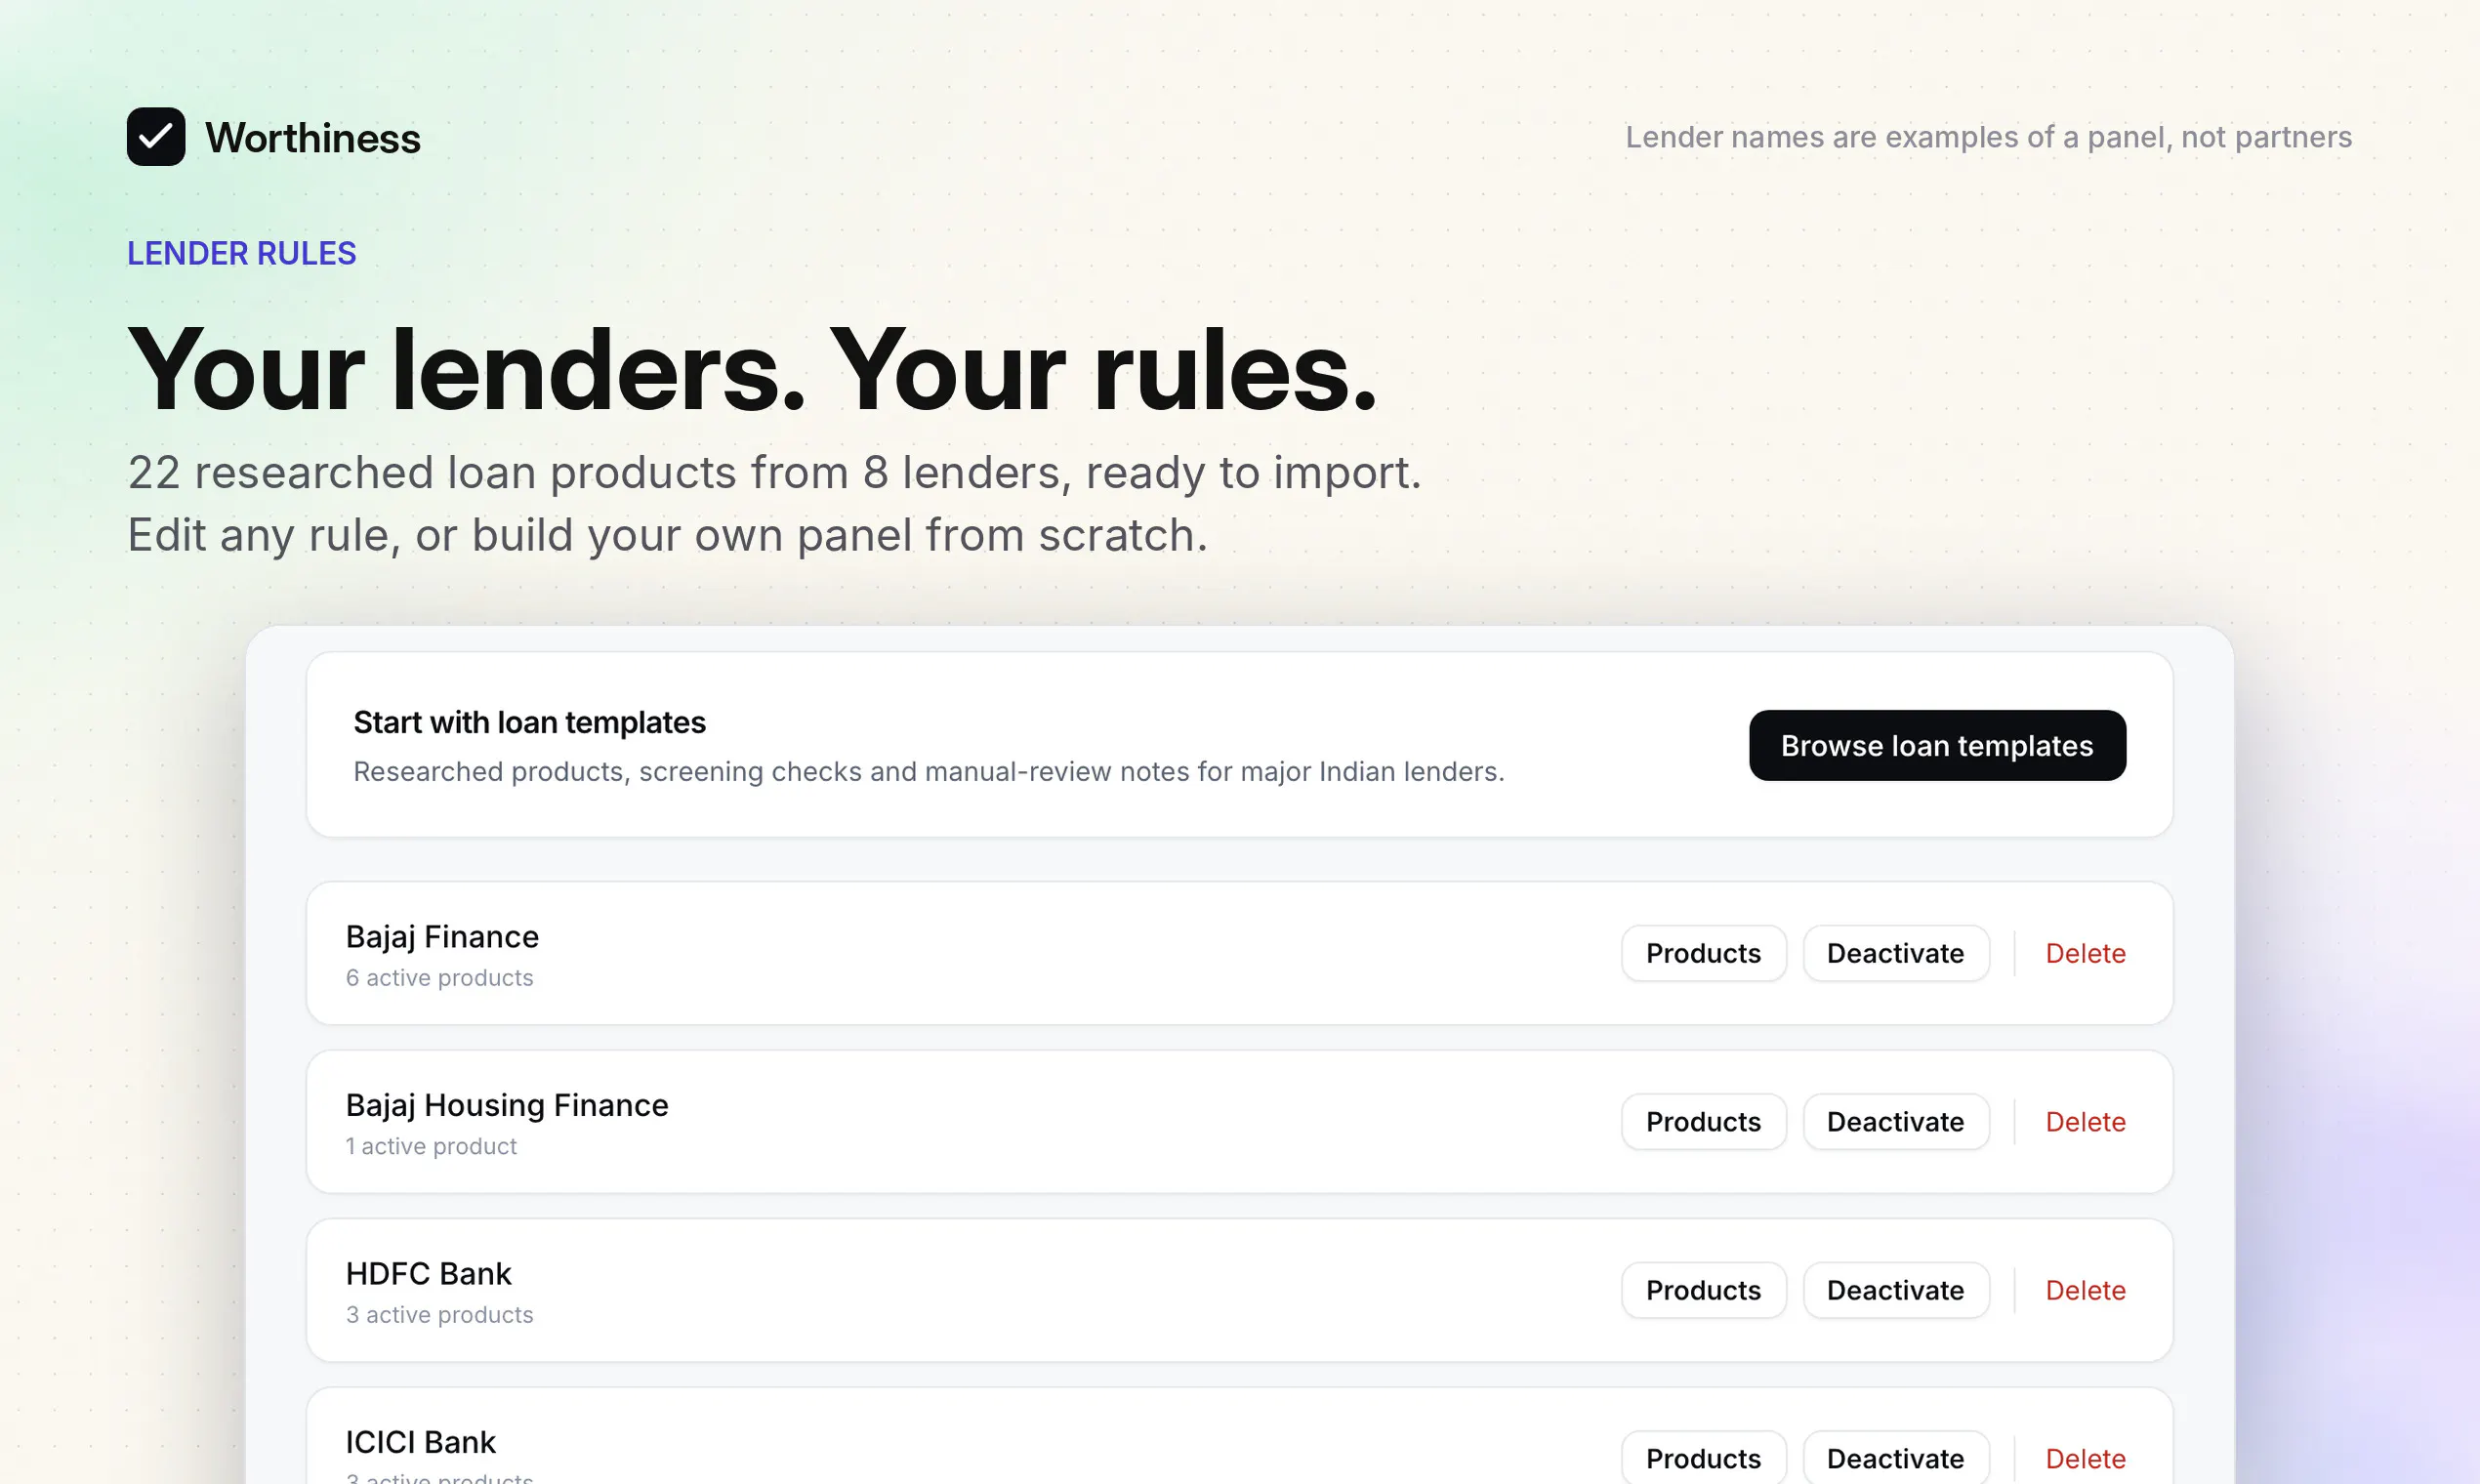Delete the ICICI Bank lender
This screenshot has height=1484, width=2480.
2084,1458
